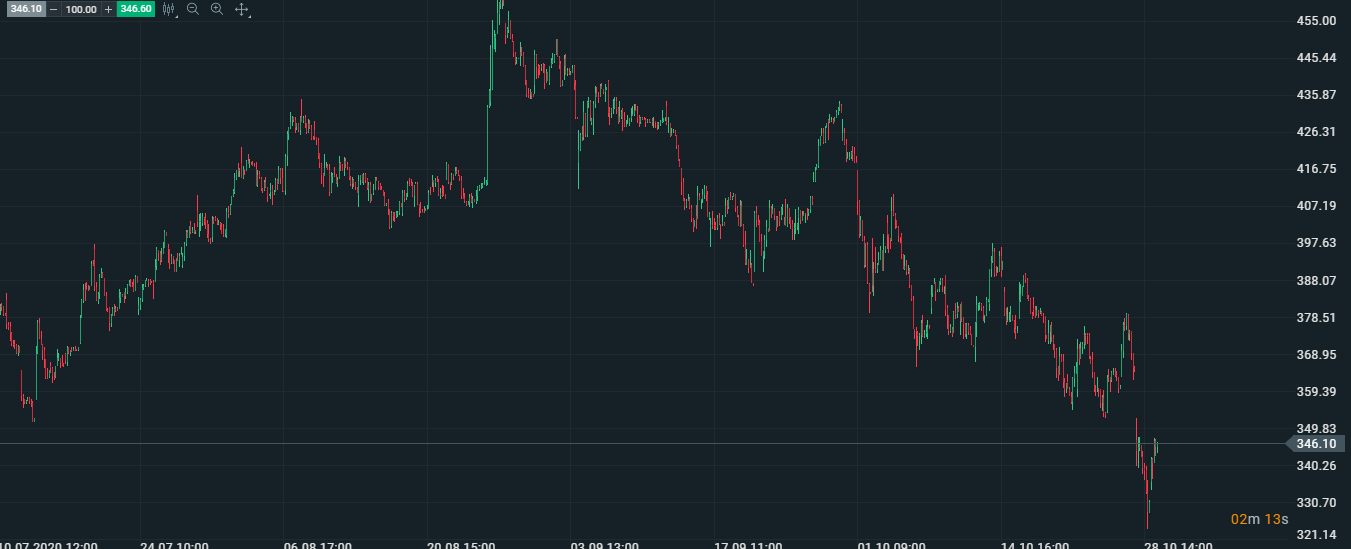1351x549 pixels.
Task: Click the 455.00 label on price axis
Action: click(1316, 21)
